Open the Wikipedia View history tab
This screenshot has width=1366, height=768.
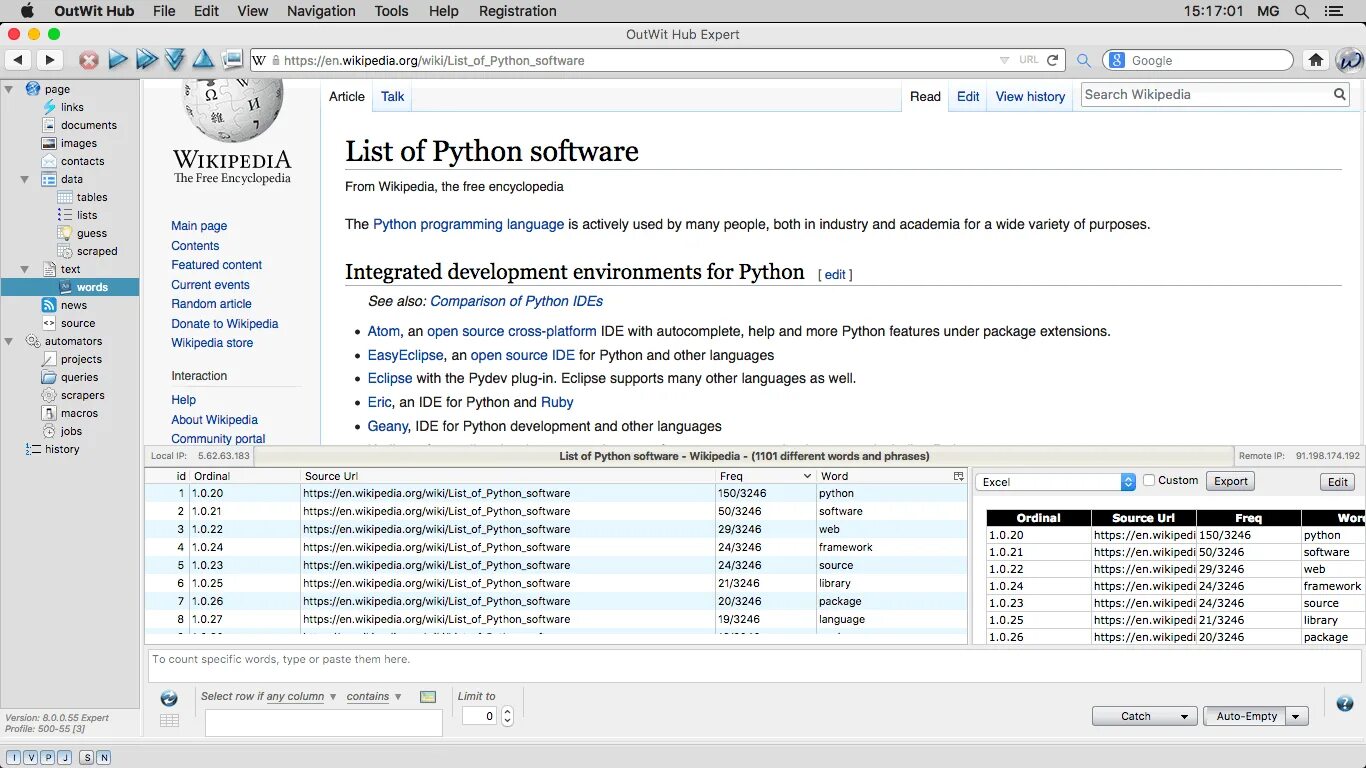click(1030, 96)
